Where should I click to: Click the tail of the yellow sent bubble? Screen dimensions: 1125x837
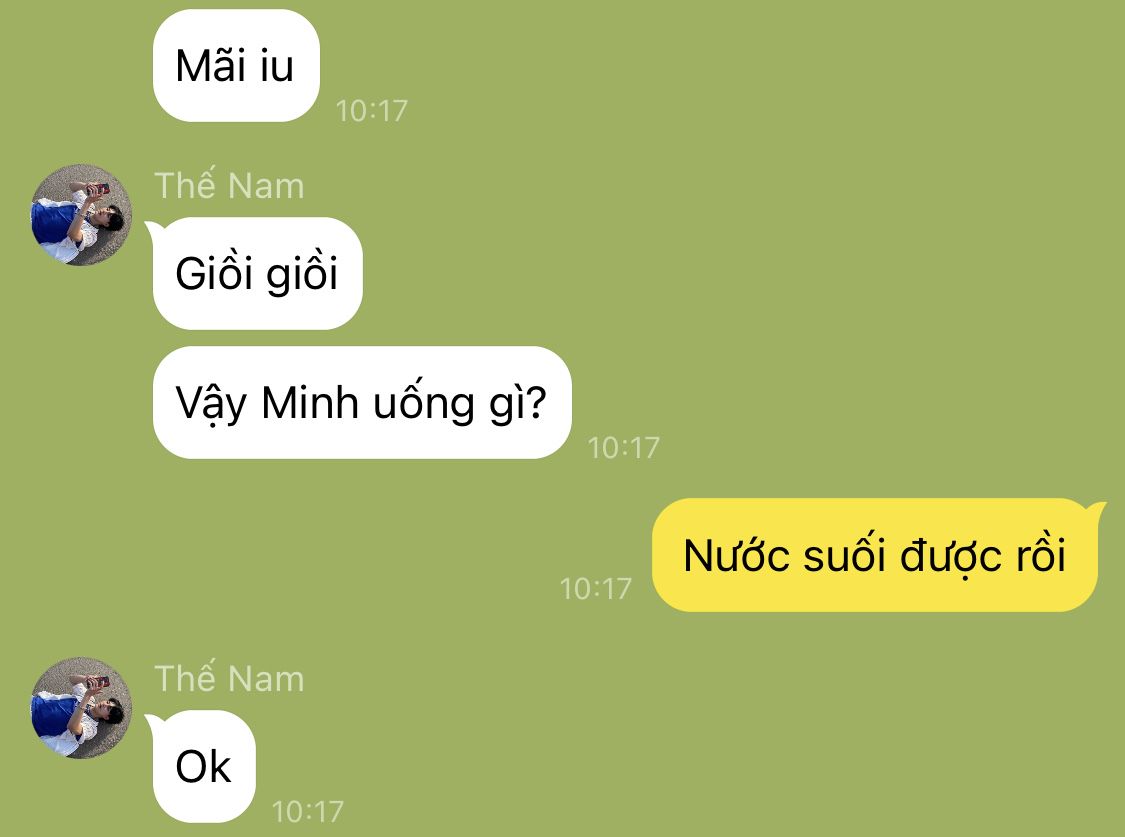(x=1095, y=509)
